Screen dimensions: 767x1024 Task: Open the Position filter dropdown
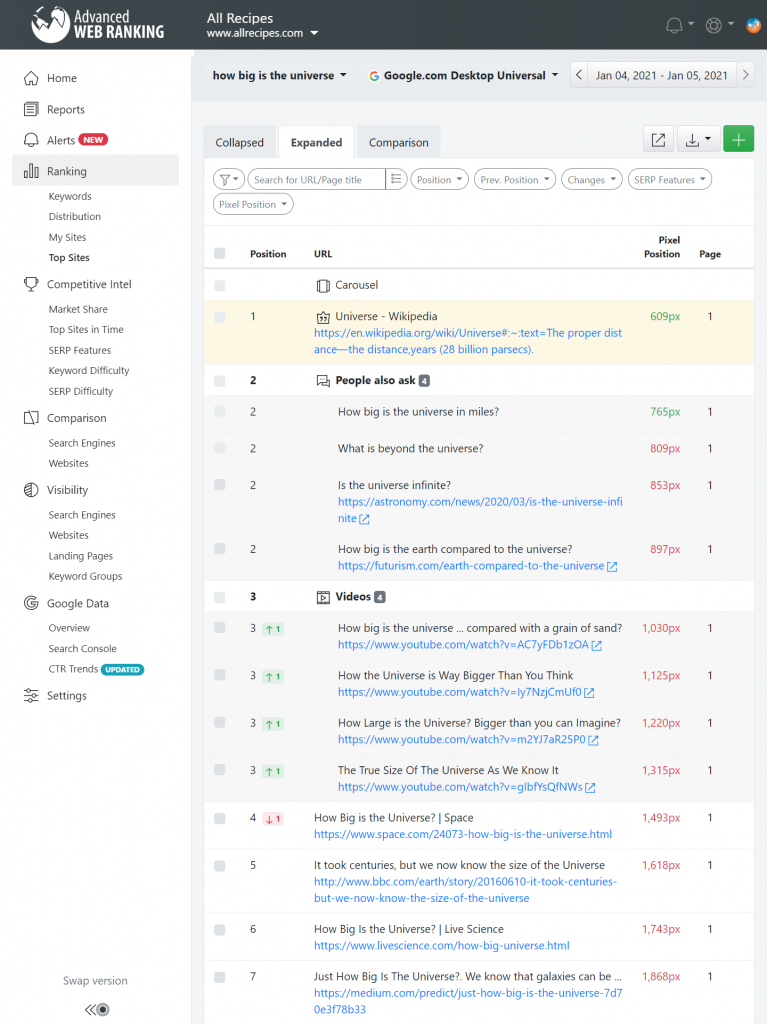[x=439, y=179]
